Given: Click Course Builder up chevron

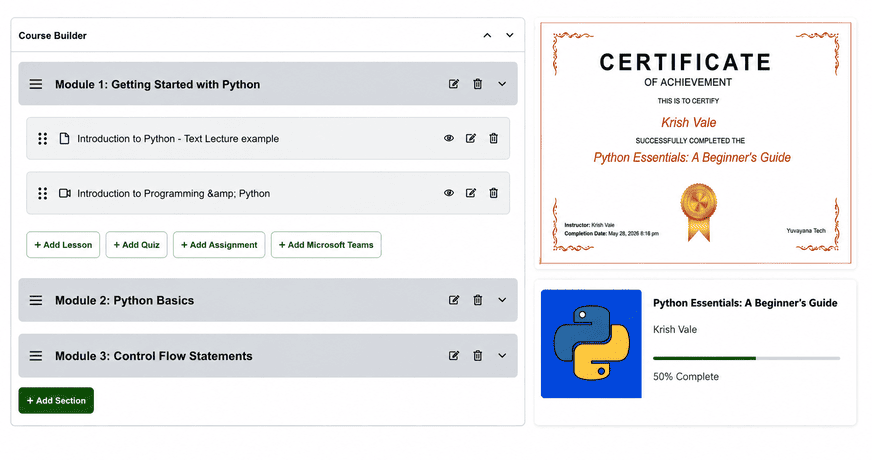Looking at the screenshot, I should 487,35.
